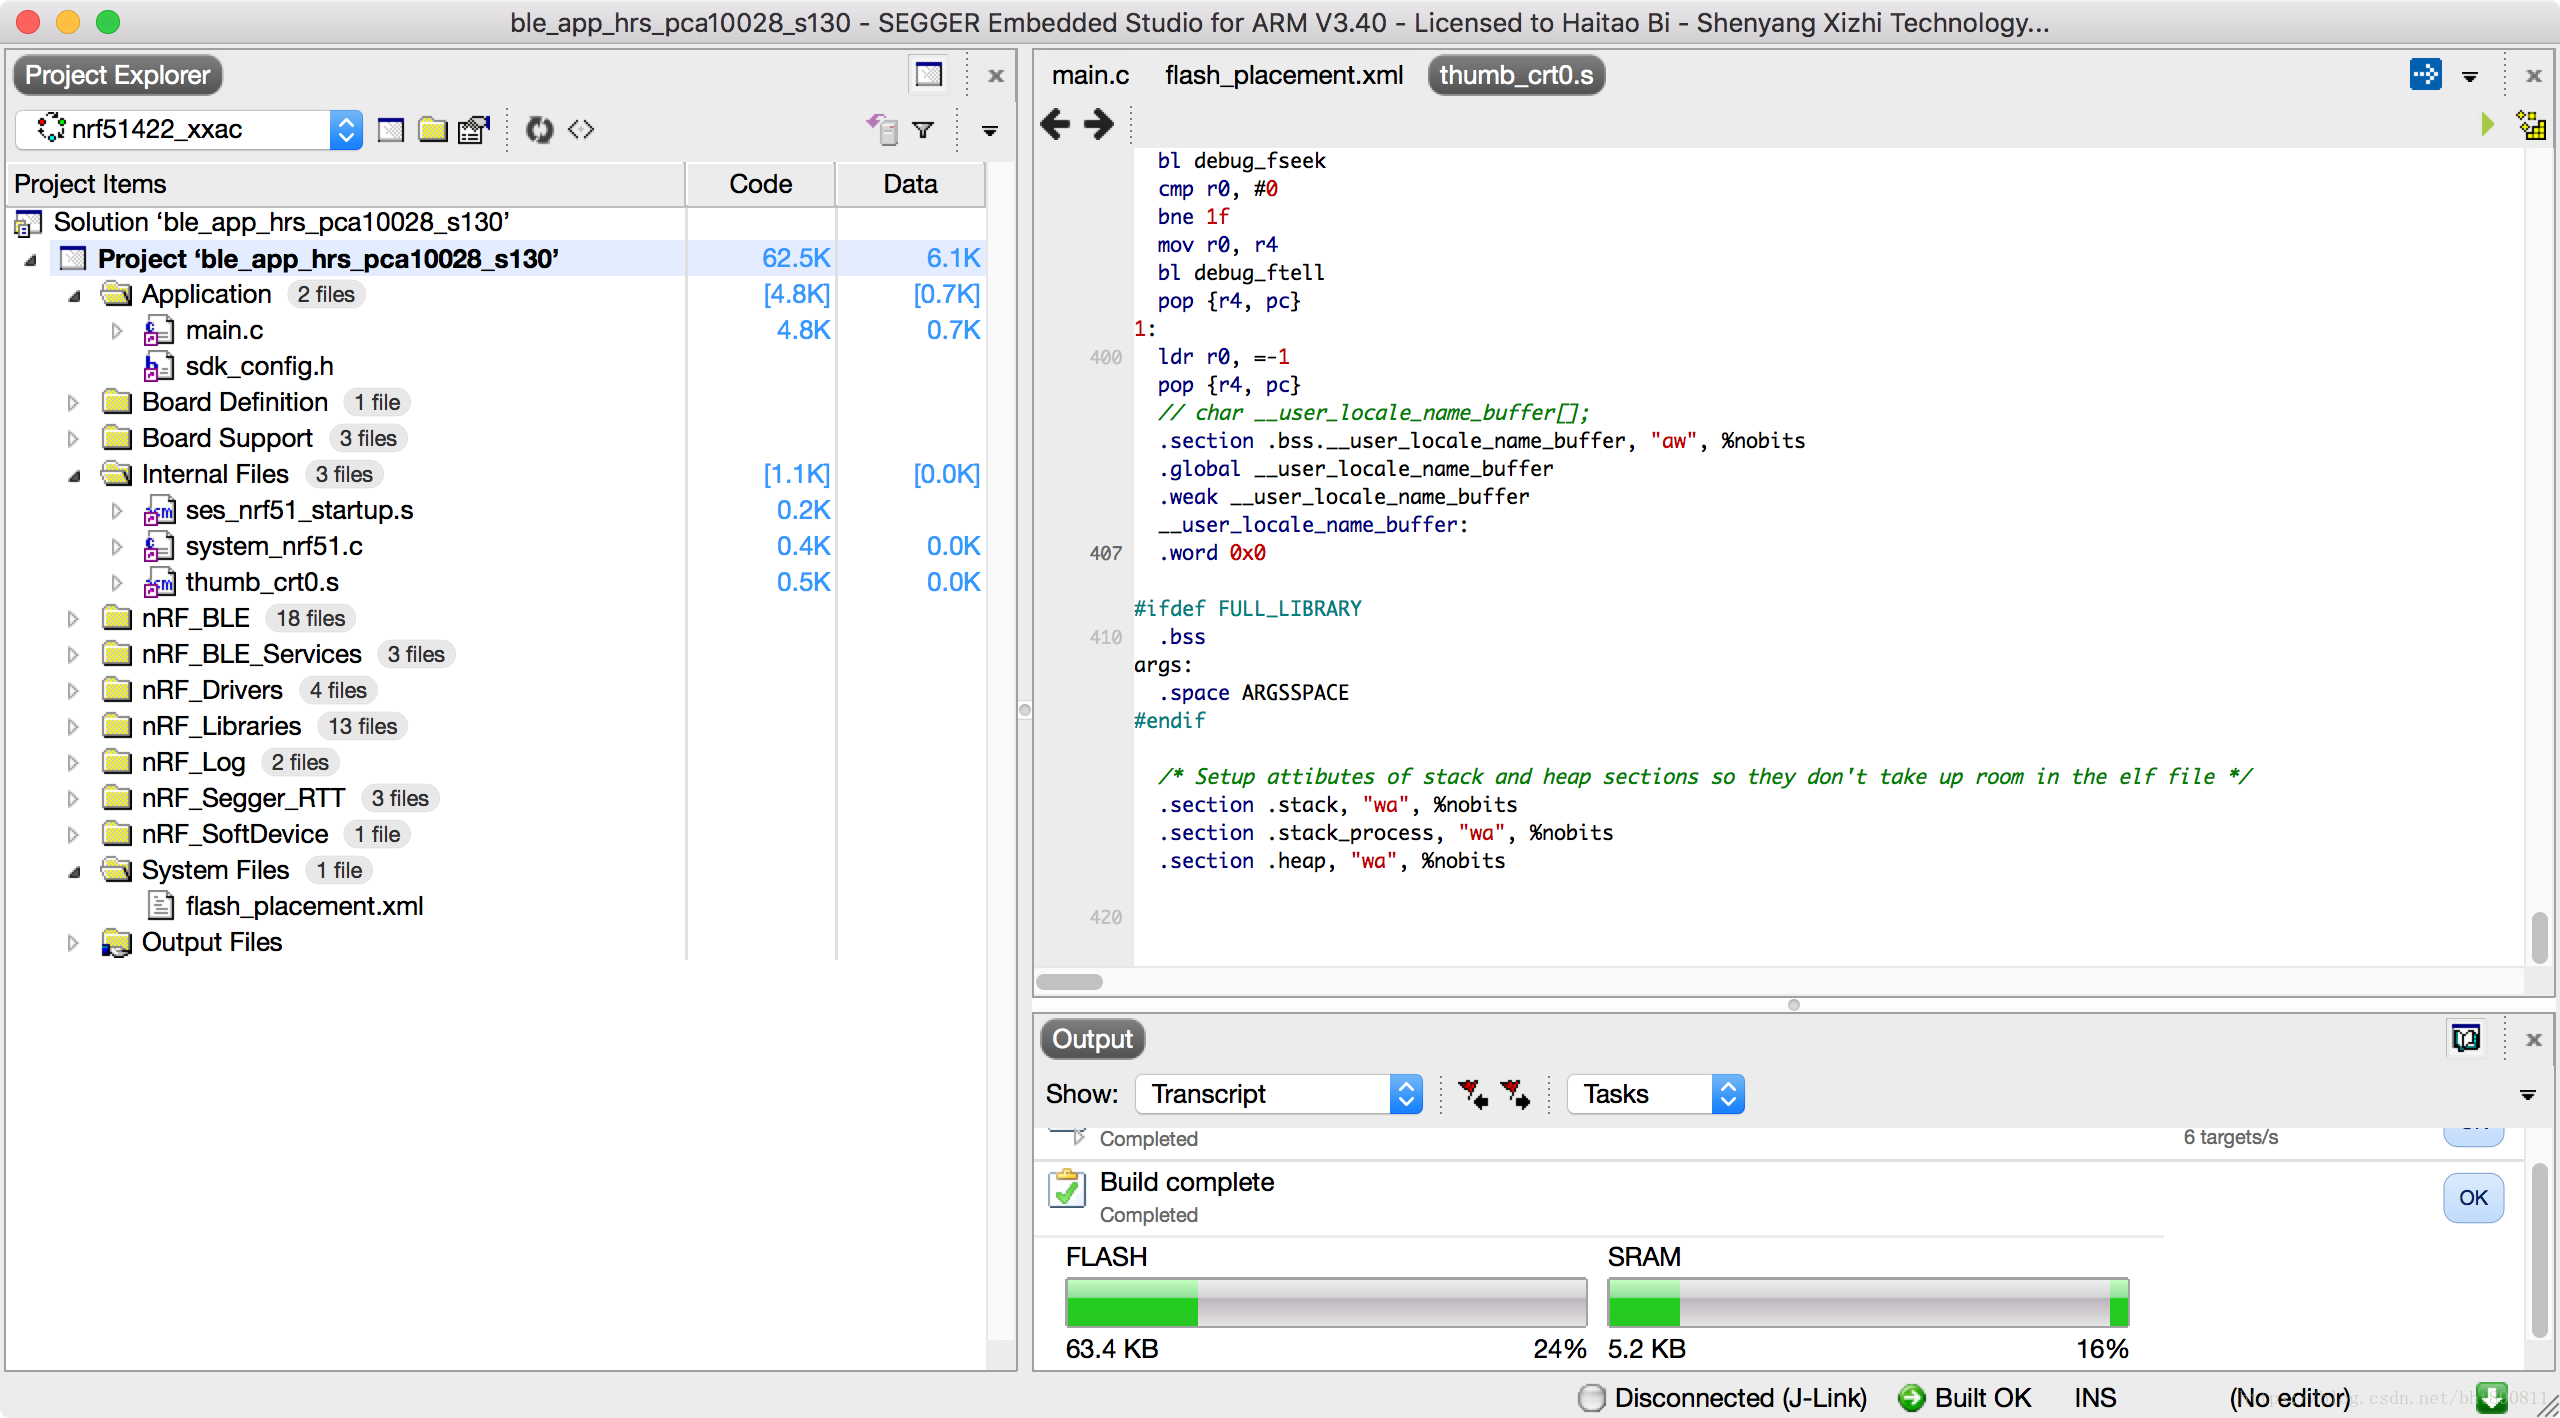
Task: Toggle the INS insert mode indicator
Action: point(2095,1397)
